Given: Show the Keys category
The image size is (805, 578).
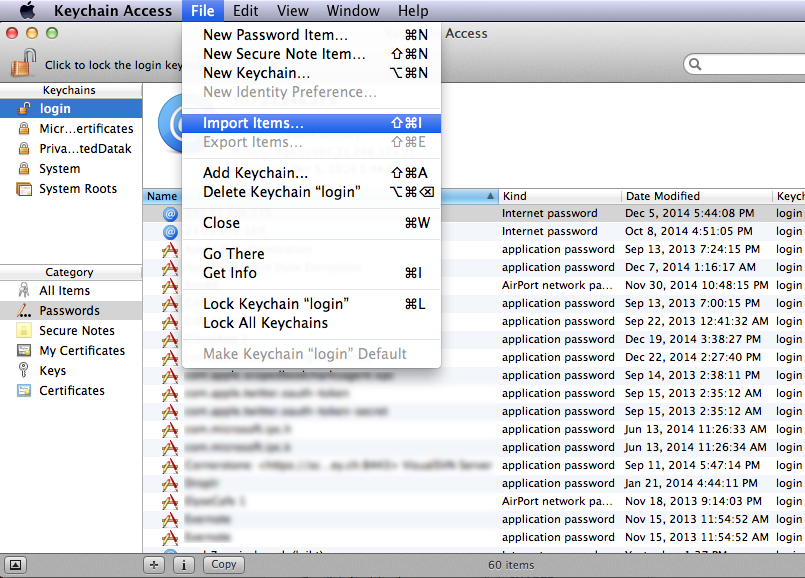Looking at the screenshot, I should [x=71, y=371].
